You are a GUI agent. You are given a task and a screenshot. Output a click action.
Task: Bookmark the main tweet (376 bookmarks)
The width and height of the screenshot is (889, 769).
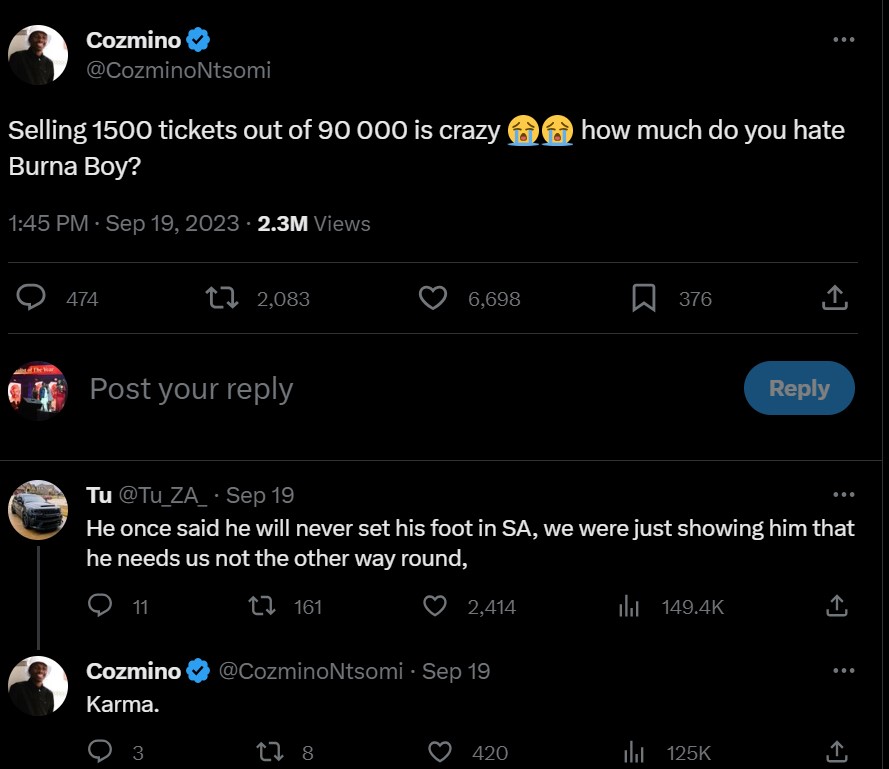click(x=645, y=298)
